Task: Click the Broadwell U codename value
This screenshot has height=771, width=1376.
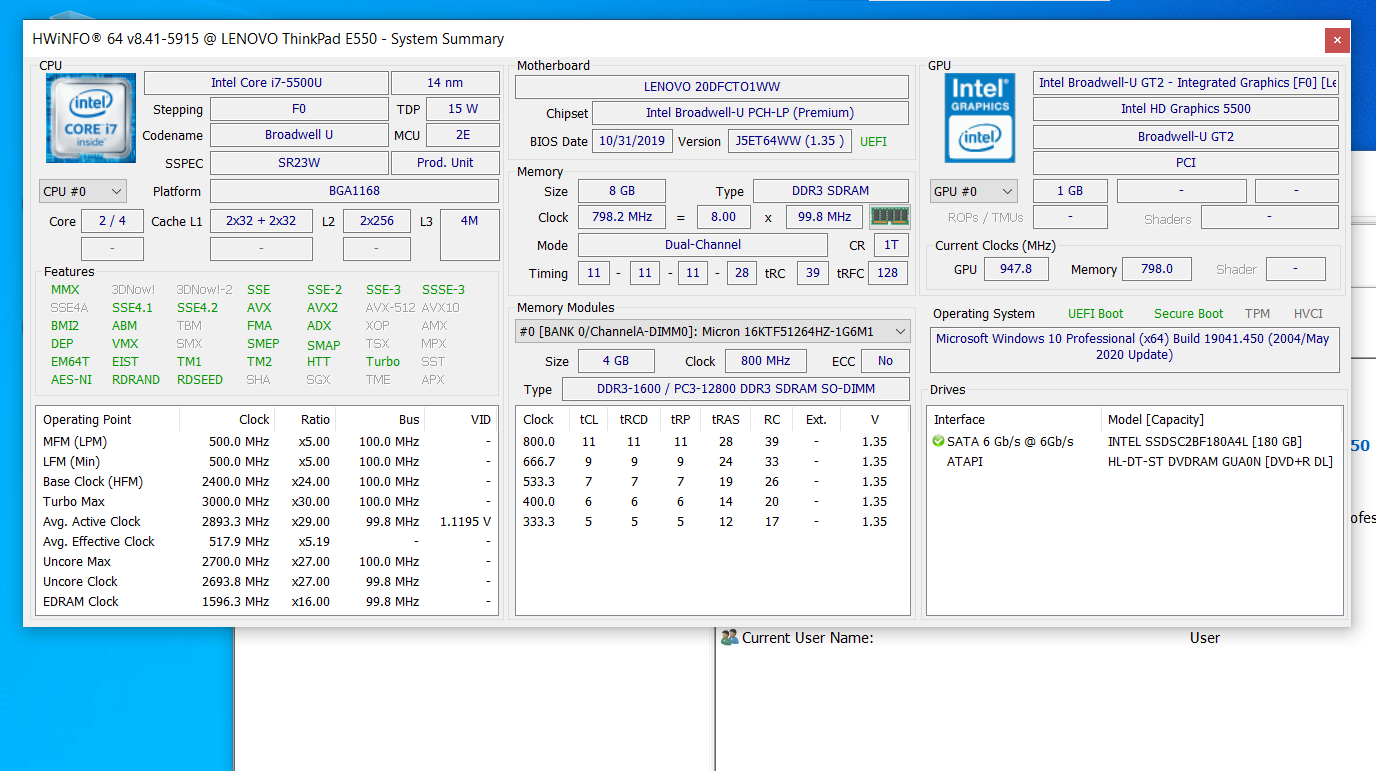Action: (299, 135)
